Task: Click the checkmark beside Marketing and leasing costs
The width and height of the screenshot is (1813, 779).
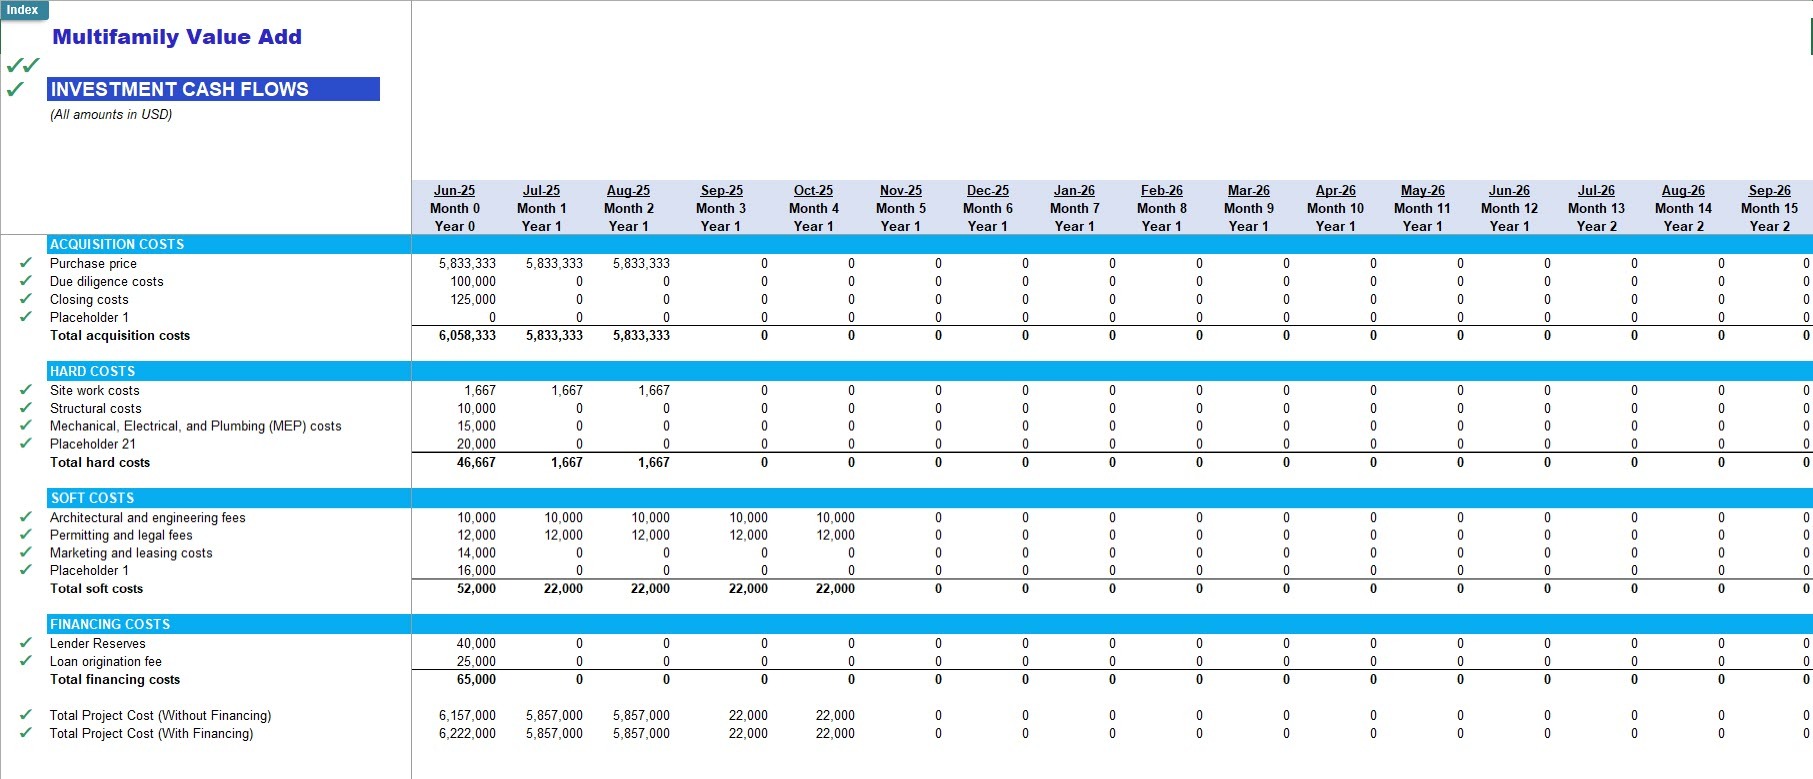Action: [x=26, y=553]
